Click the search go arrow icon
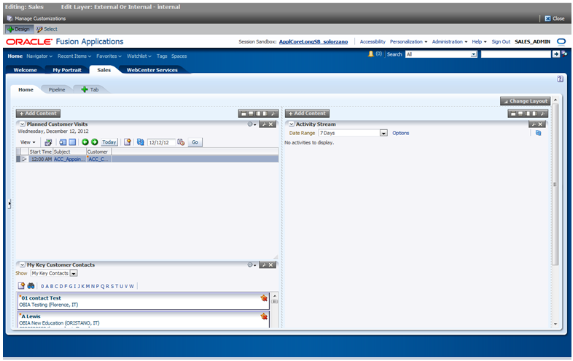Image resolution: width=573 pixels, height=361 pixels. pyautogui.click(x=556, y=54)
